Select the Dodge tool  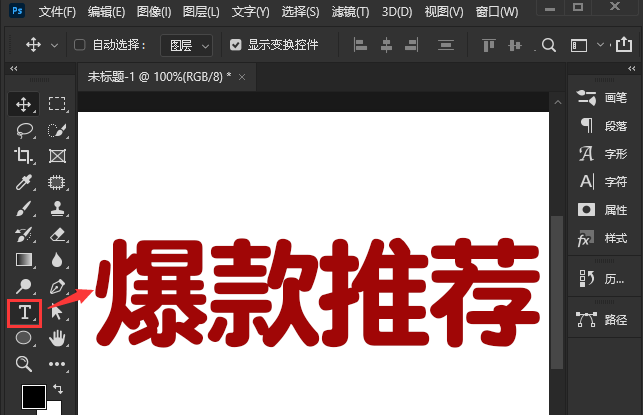(x=24, y=286)
